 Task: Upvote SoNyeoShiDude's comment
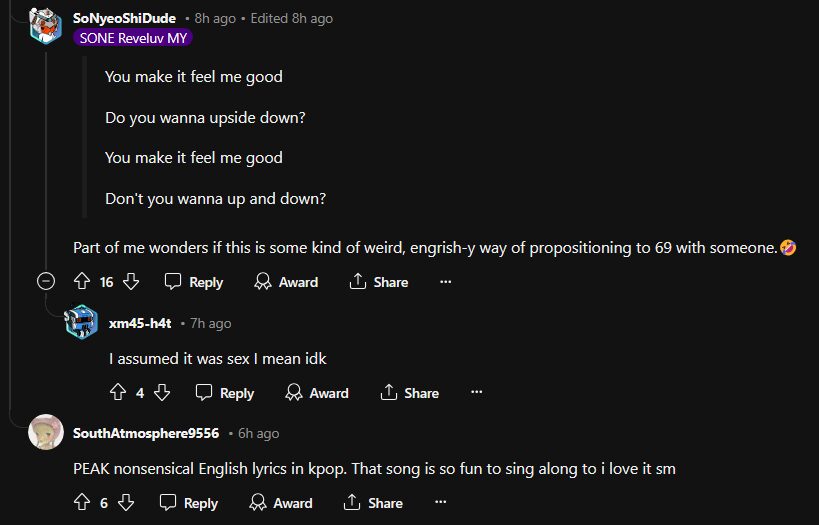83,282
